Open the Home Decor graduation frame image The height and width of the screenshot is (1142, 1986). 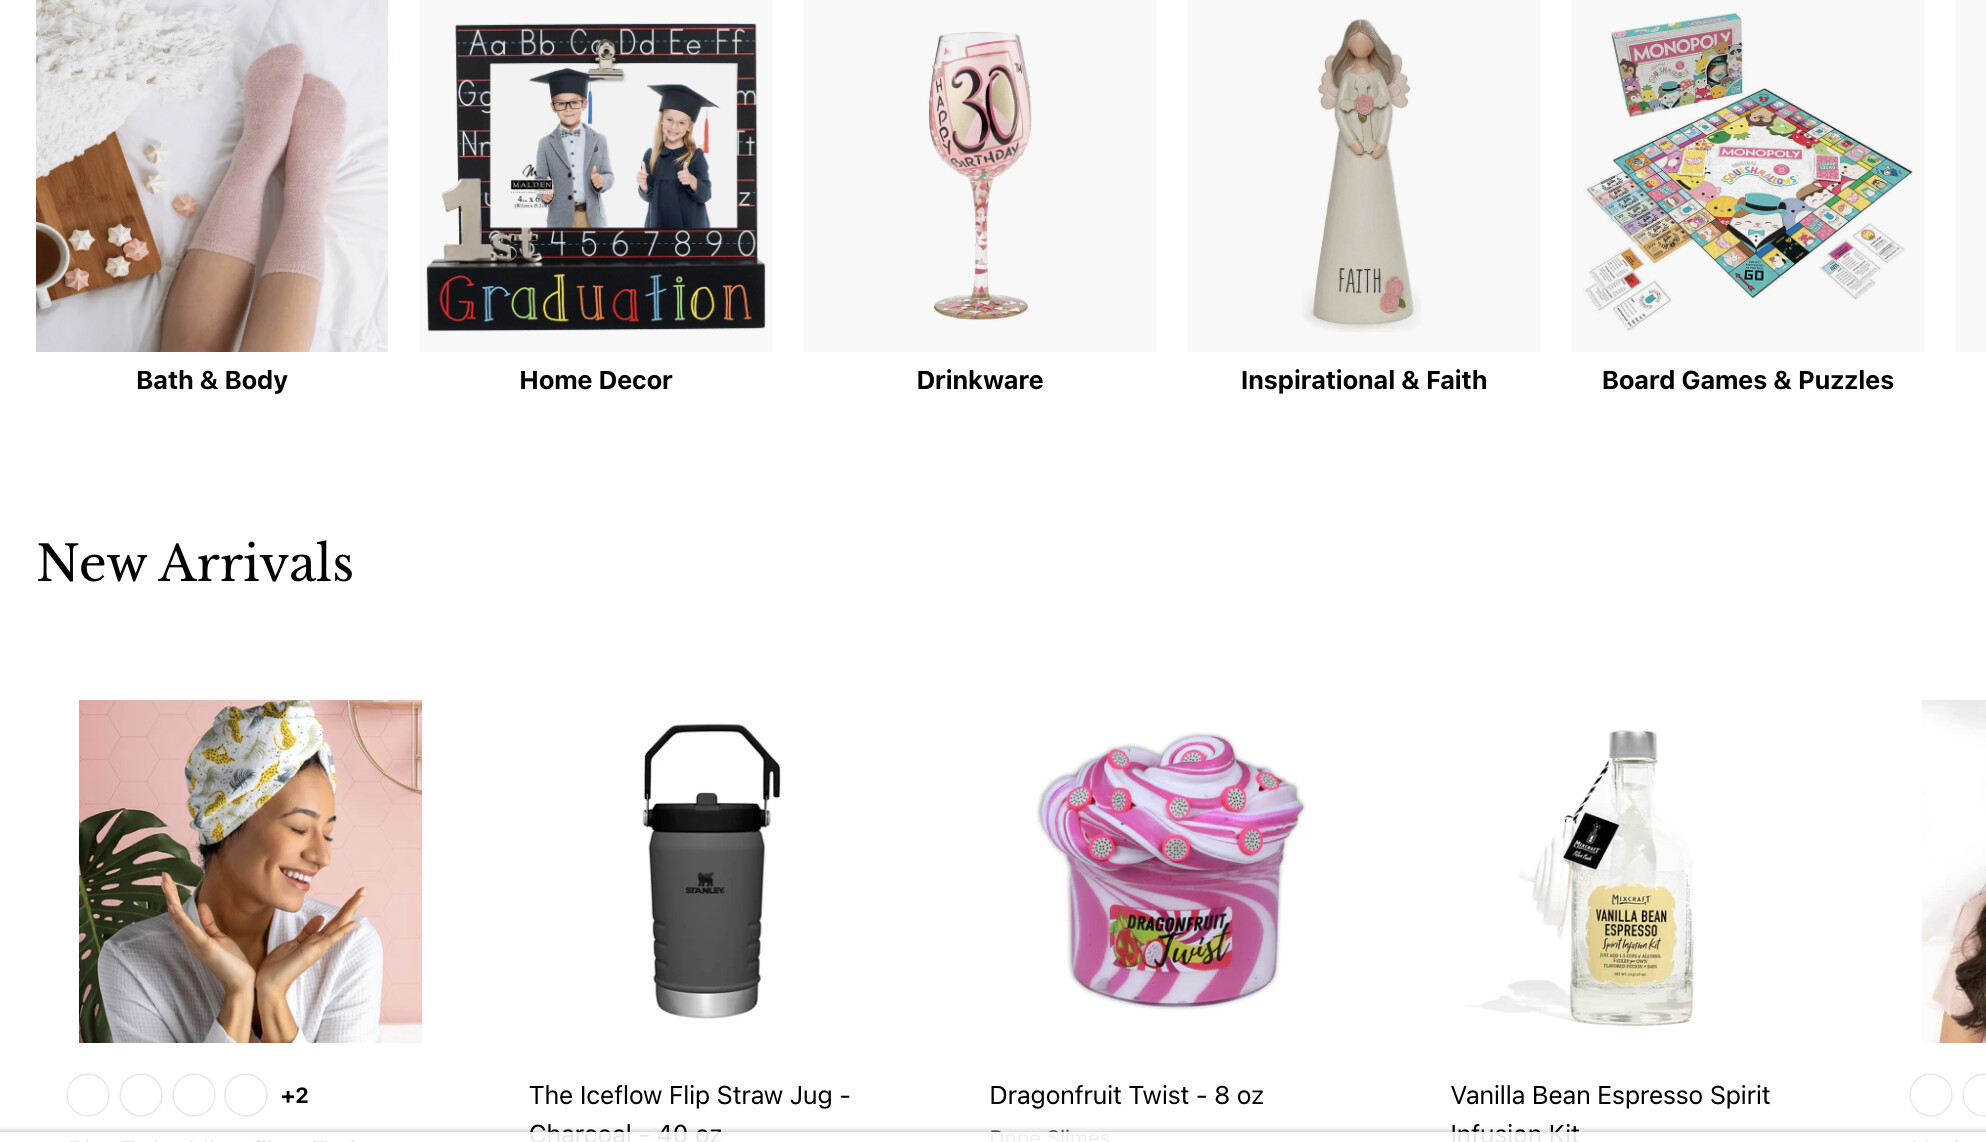(596, 176)
